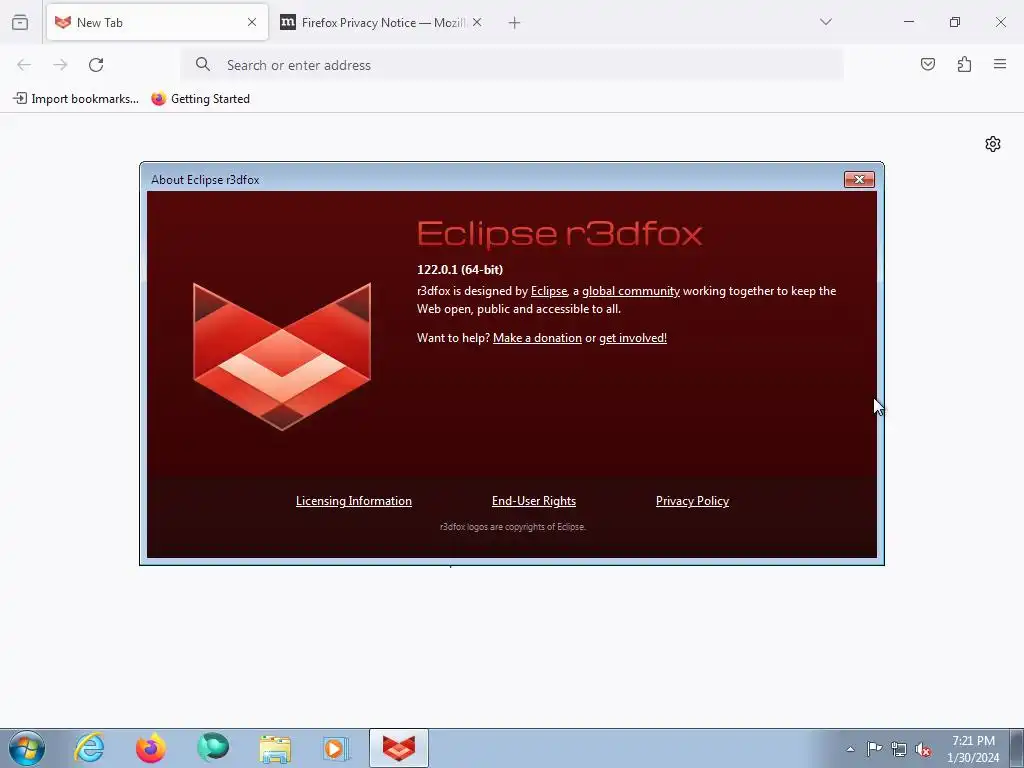The image size is (1024, 768).
Task: Open Windows Explorer folder from taskbar
Action: pos(275,748)
